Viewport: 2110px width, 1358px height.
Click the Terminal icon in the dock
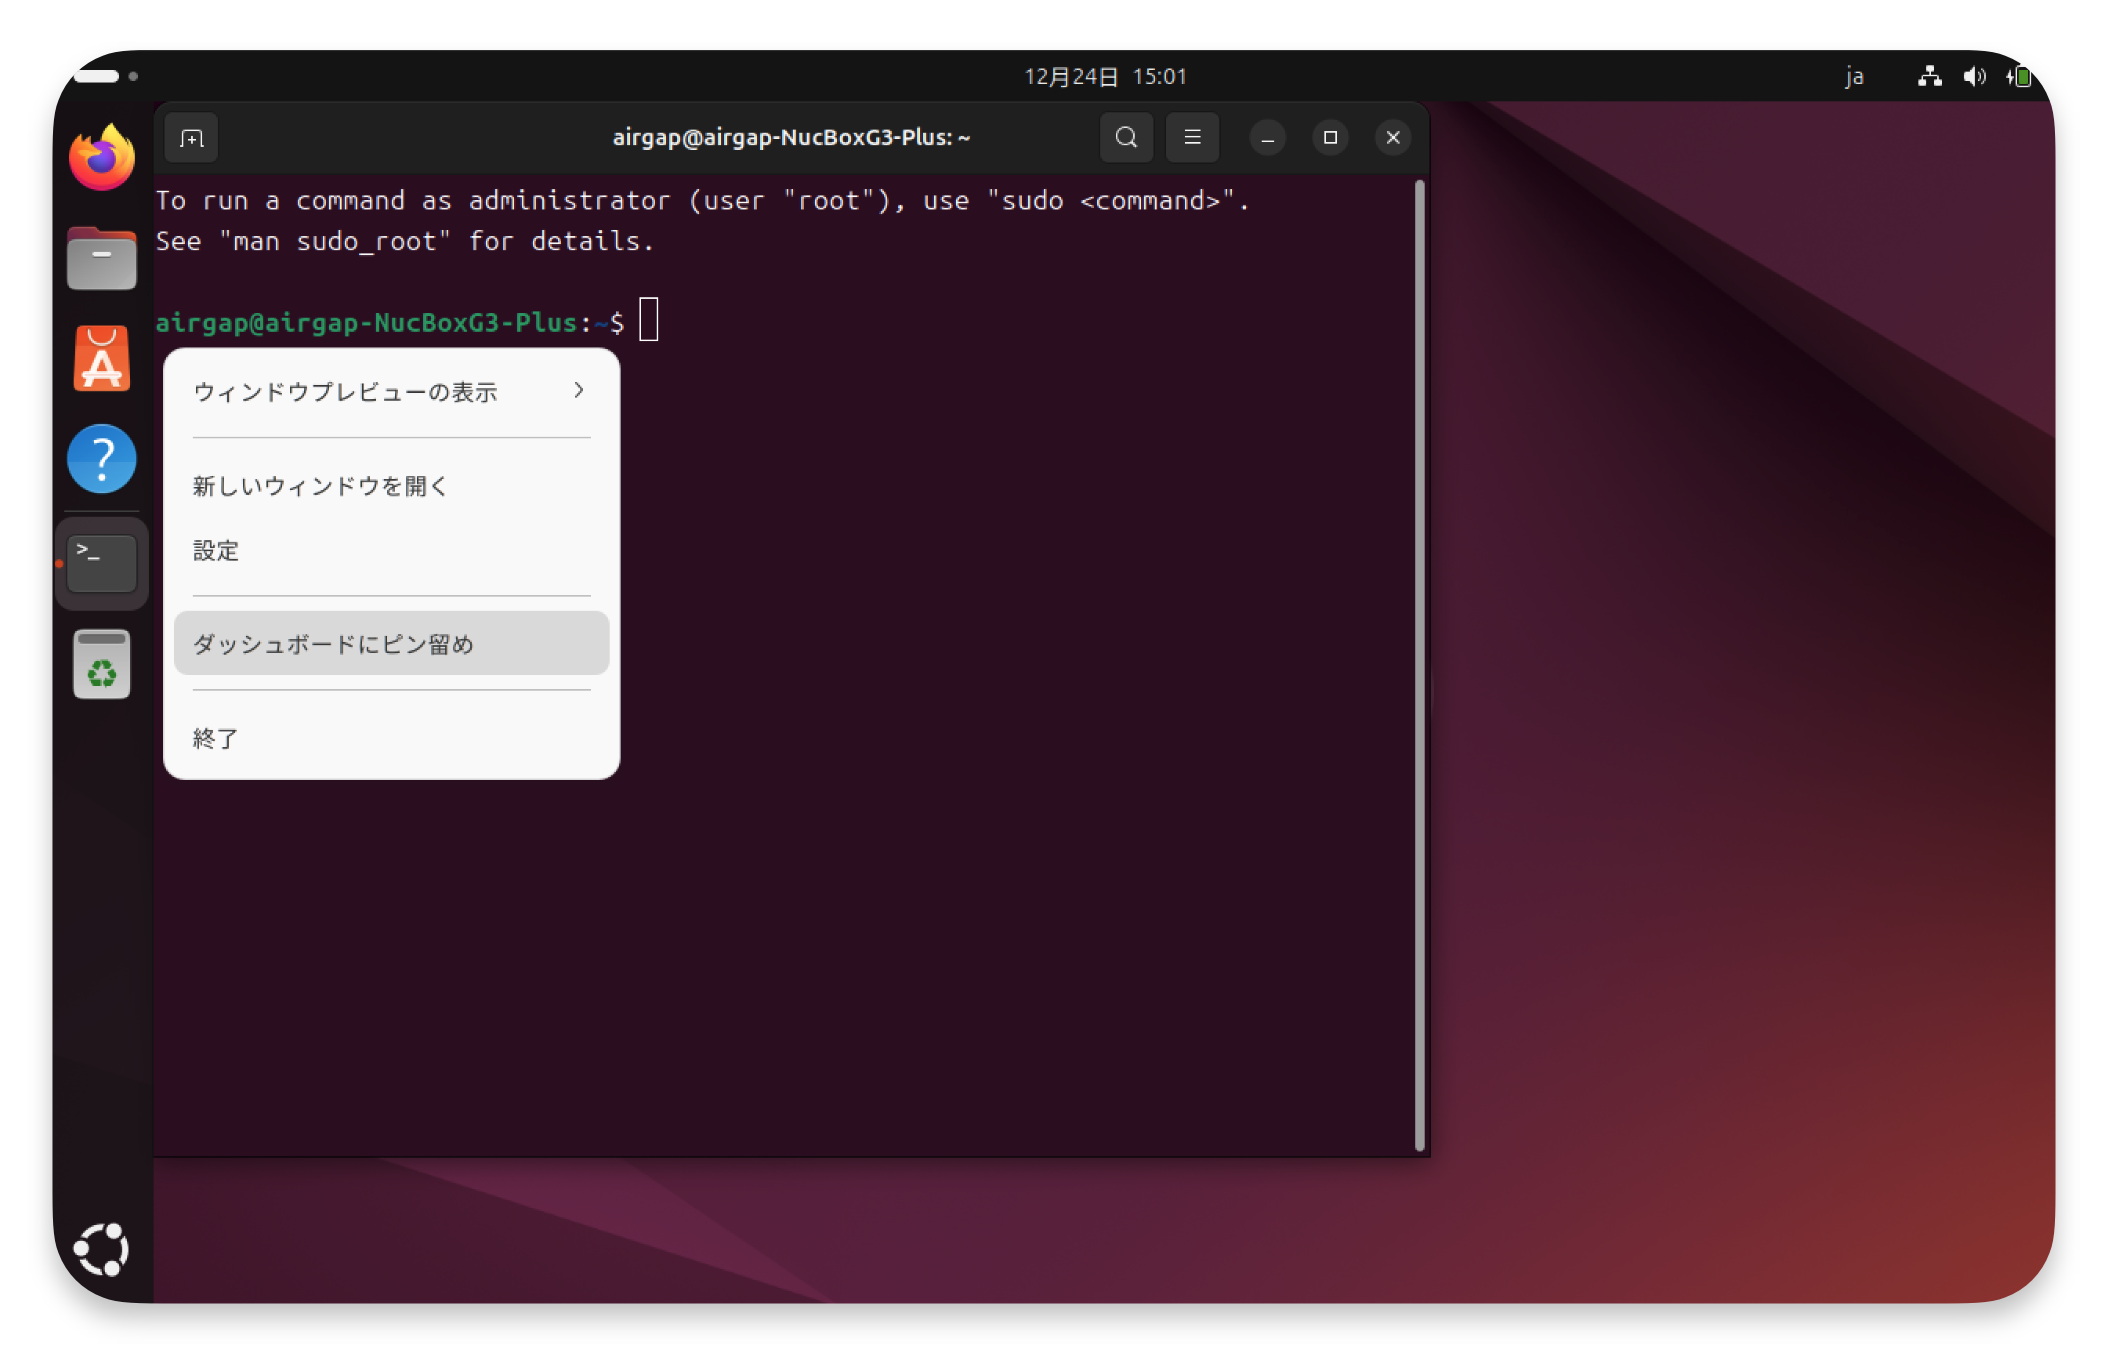[102, 562]
